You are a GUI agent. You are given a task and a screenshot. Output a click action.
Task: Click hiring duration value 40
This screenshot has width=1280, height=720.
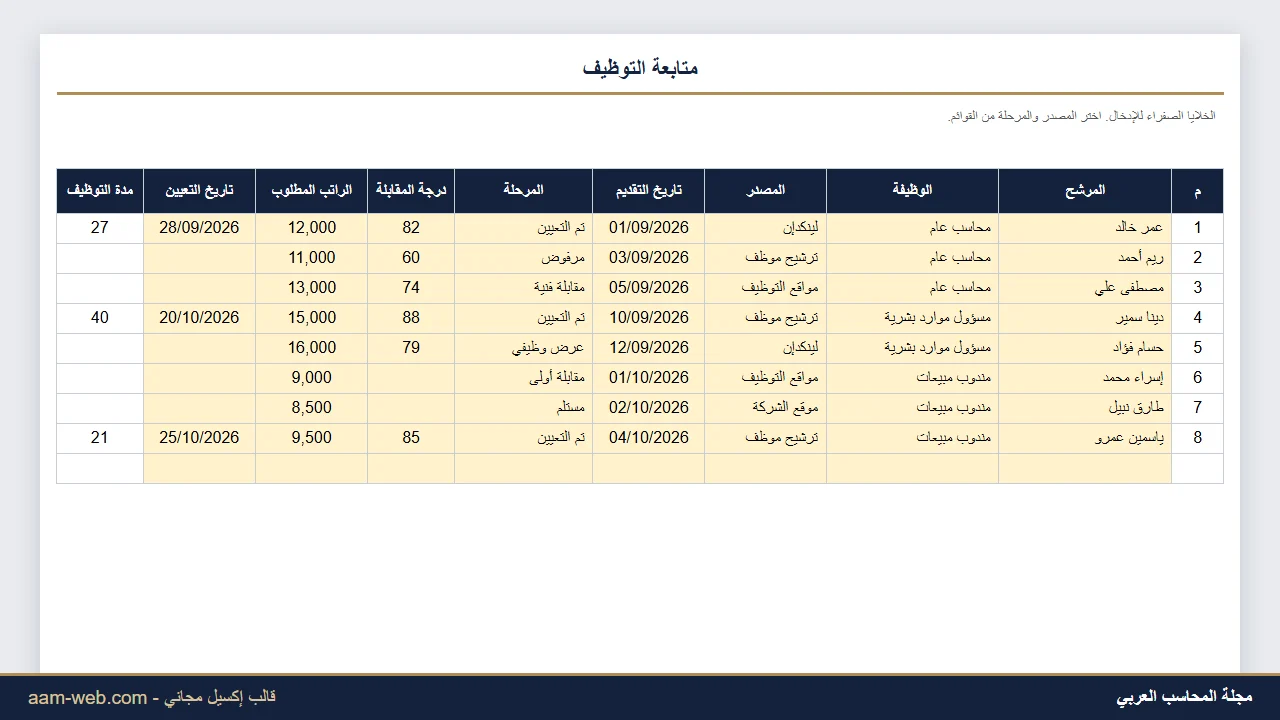(100, 318)
